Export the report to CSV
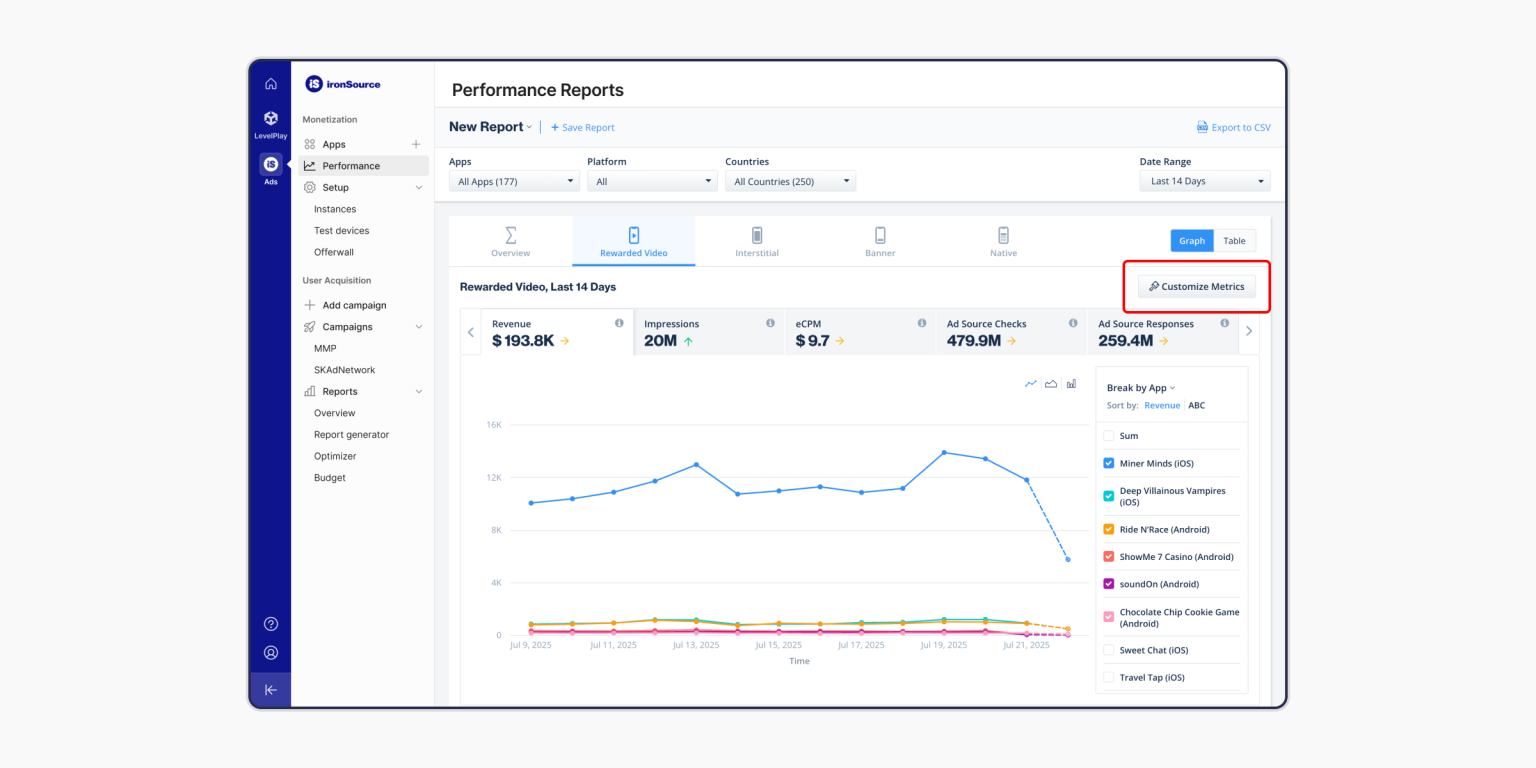Image resolution: width=1536 pixels, height=768 pixels. 1235,127
